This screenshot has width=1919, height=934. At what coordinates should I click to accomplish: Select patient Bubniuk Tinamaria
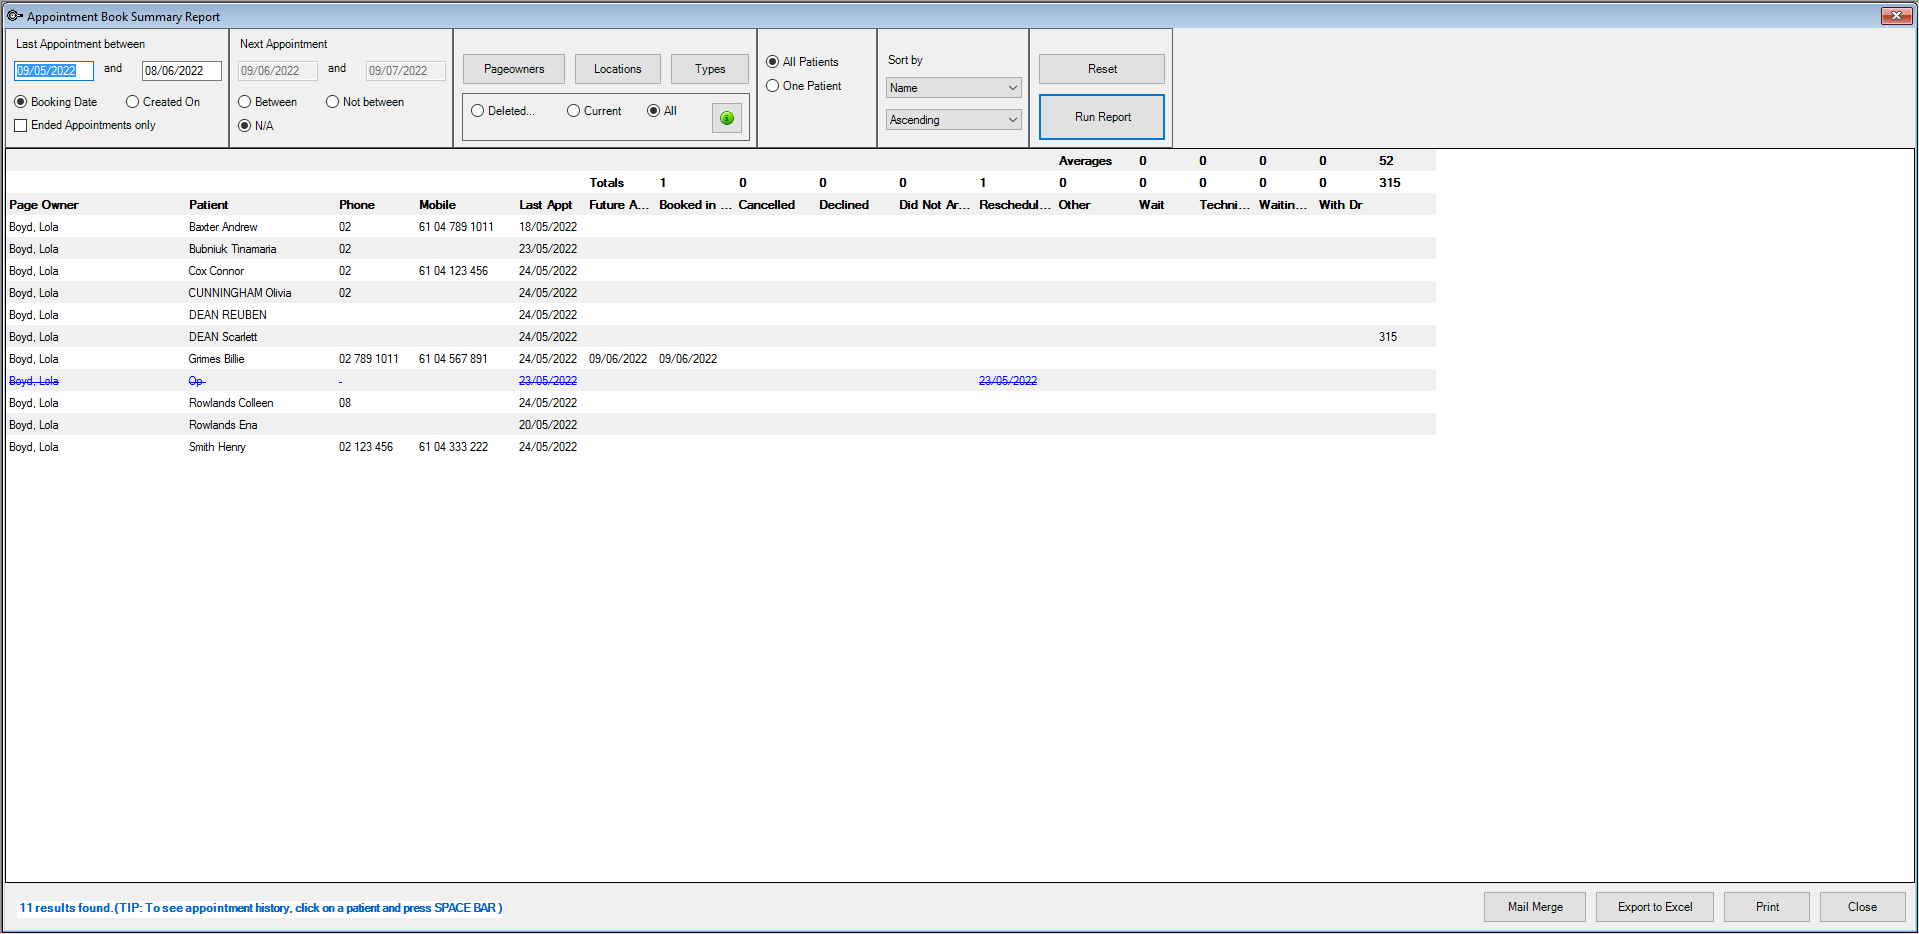(721, 249)
